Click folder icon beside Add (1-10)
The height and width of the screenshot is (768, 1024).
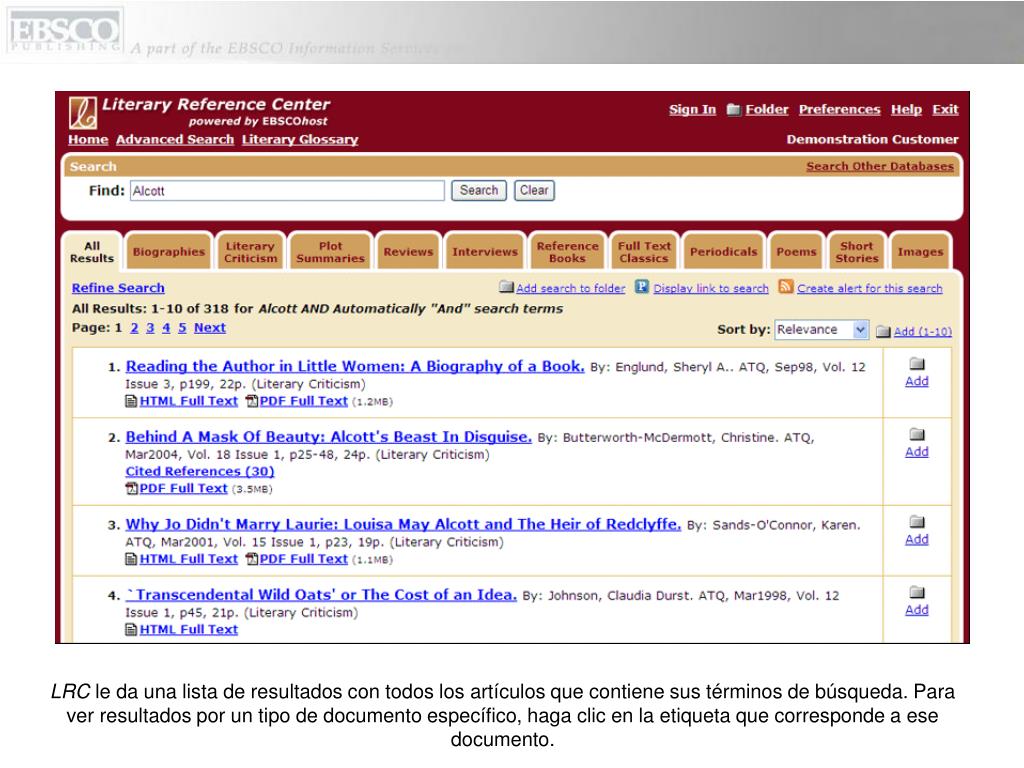[883, 331]
